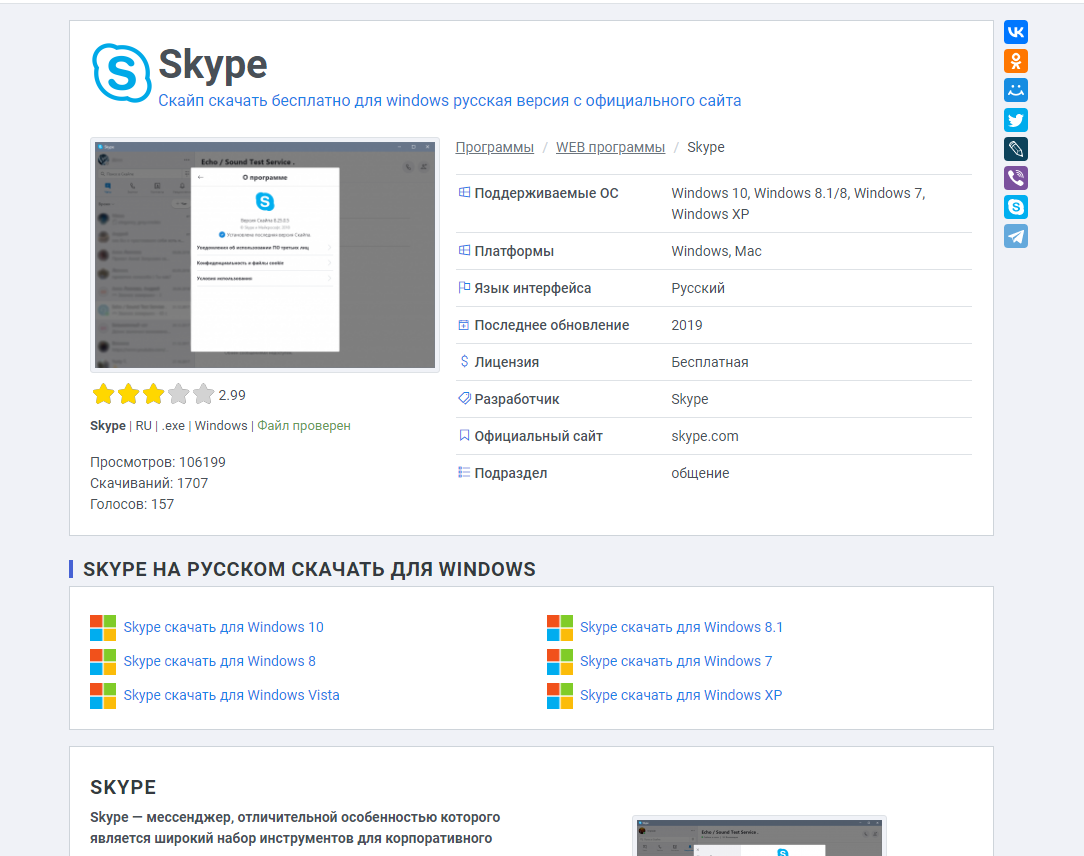Click Windows logo beside Windows 10 link

click(103, 628)
